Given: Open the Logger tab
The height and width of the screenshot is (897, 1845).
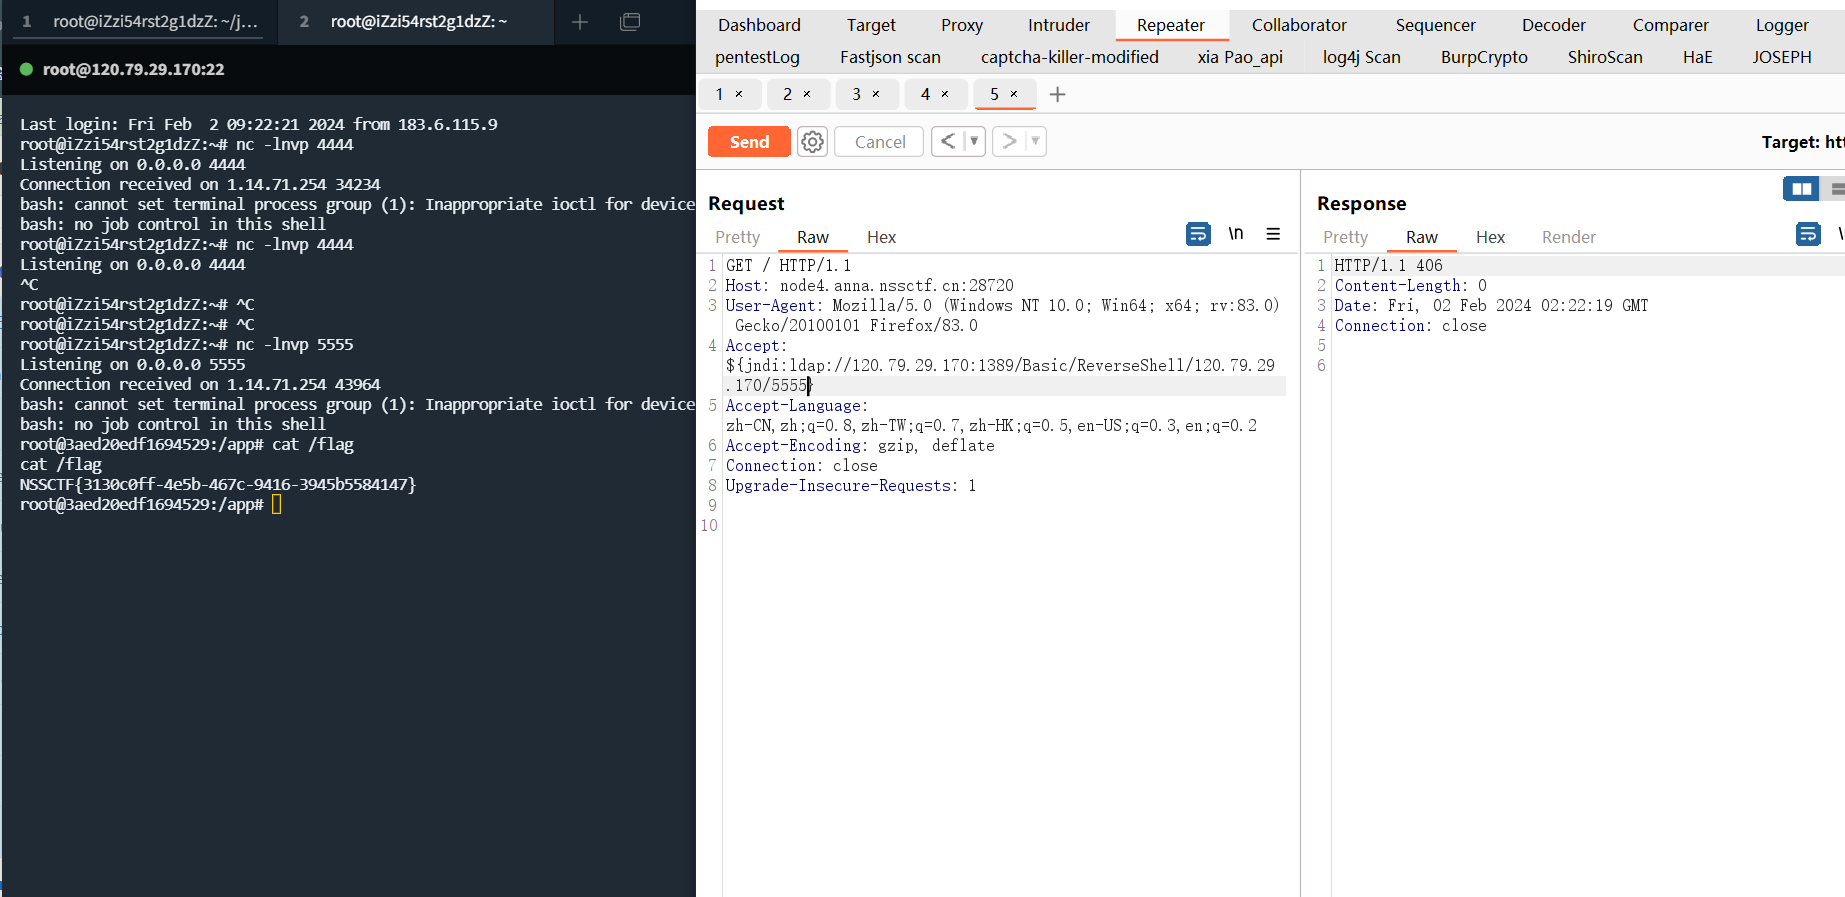Looking at the screenshot, I should tap(1782, 25).
